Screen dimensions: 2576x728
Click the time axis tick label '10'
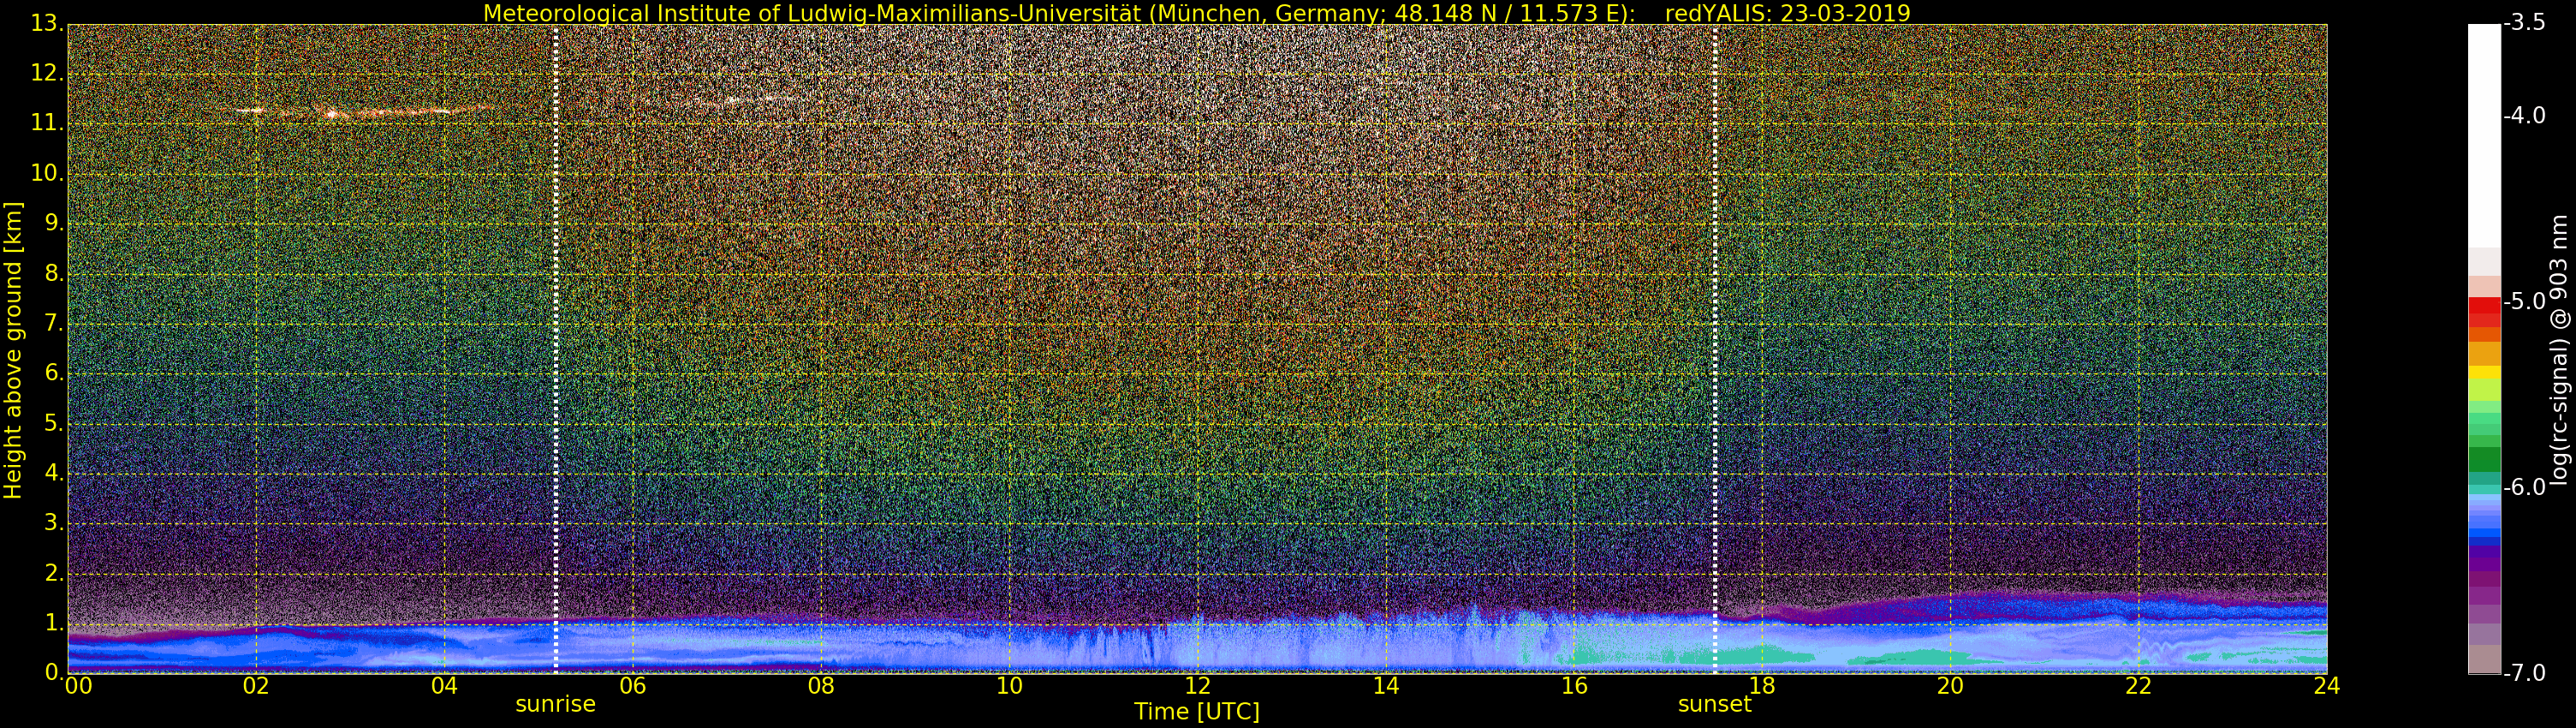(1009, 686)
